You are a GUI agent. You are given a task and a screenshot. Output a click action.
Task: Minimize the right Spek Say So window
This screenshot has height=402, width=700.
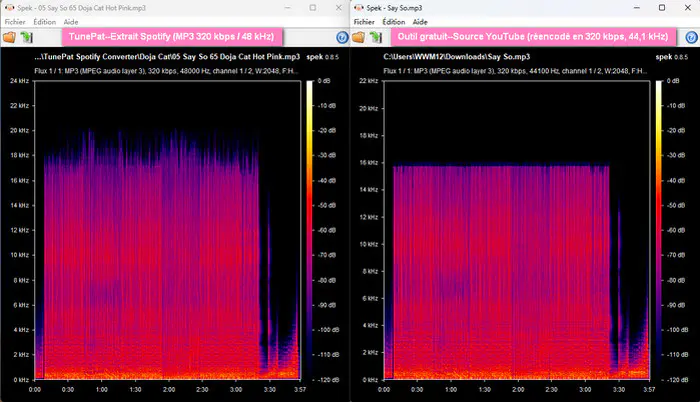[637, 8]
